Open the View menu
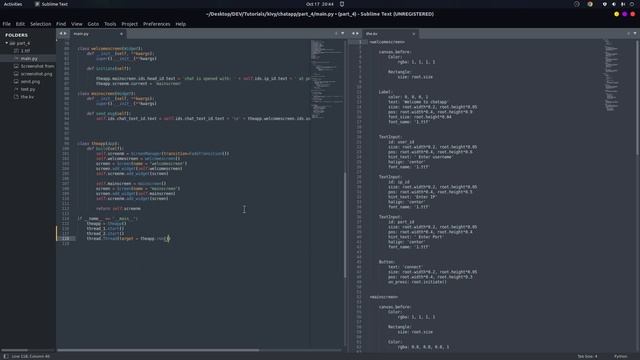This screenshot has height=360, width=640. pos(76,24)
